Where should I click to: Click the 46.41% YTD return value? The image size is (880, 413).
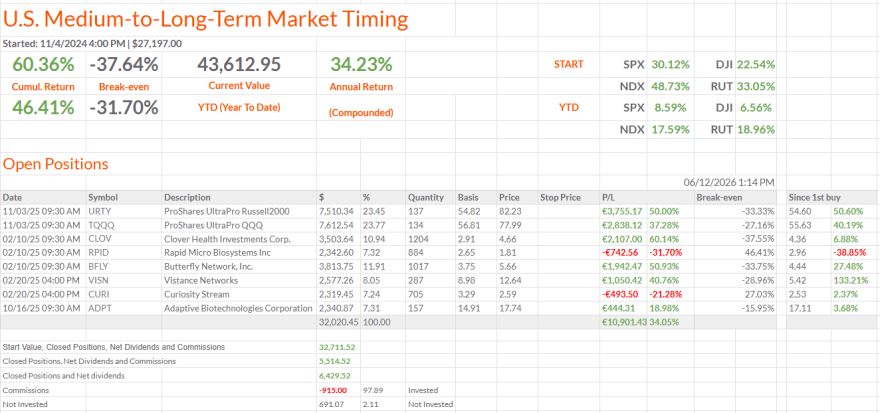click(x=43, y=107)
